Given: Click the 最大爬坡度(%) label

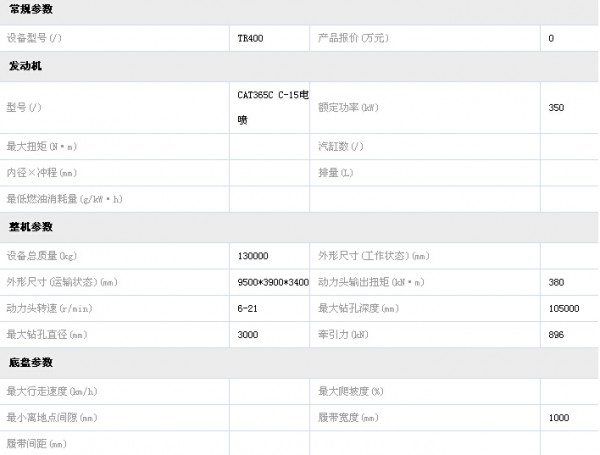Looking at the screenshot, I should click(x=351, y=390).
